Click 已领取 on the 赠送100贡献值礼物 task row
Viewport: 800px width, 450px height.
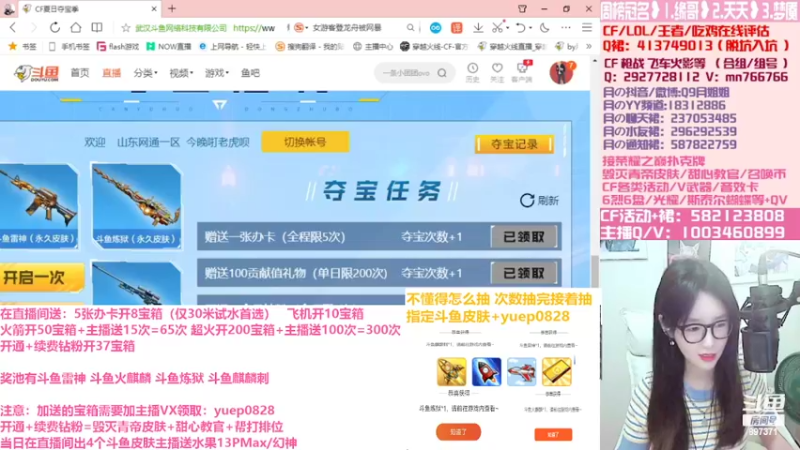click(524, 273)
